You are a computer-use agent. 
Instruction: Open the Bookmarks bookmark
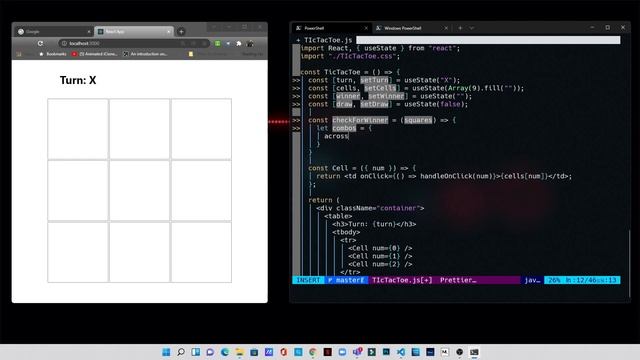tap(53, 54)
